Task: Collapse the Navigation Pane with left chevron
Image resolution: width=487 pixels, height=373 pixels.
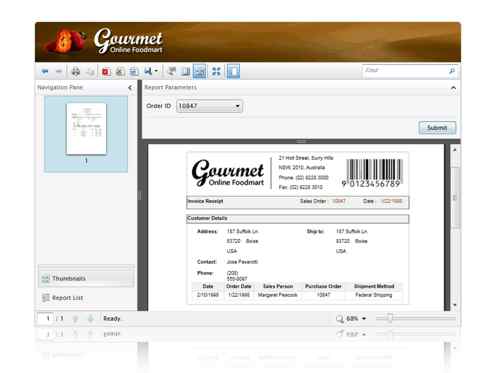Action: (130, 88)
